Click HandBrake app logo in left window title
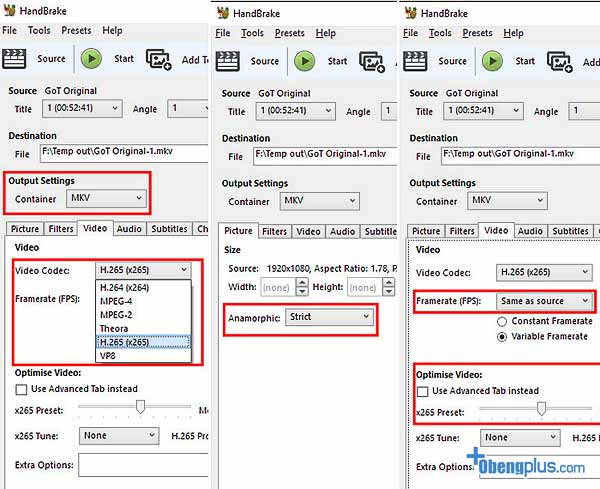600x489 pixels. (x=10, y=10)
